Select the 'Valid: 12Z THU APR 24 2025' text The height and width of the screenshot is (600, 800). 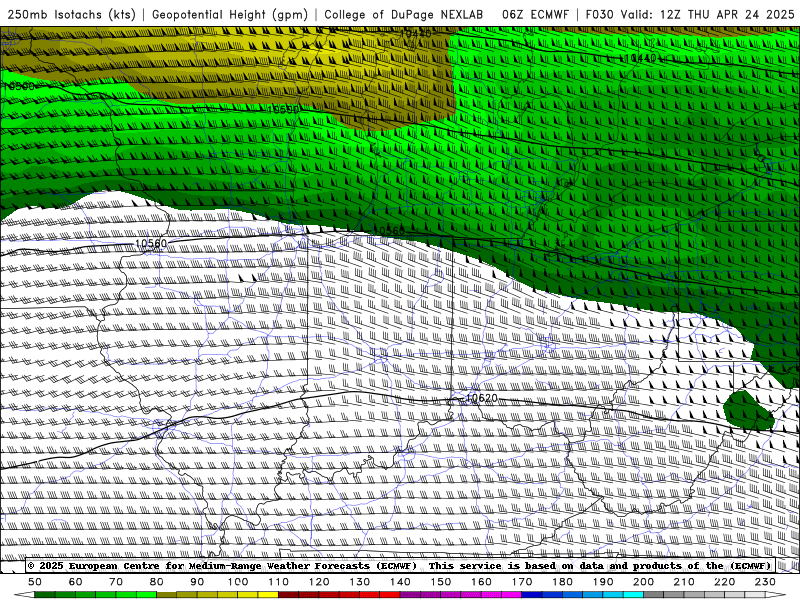[707, 14]
